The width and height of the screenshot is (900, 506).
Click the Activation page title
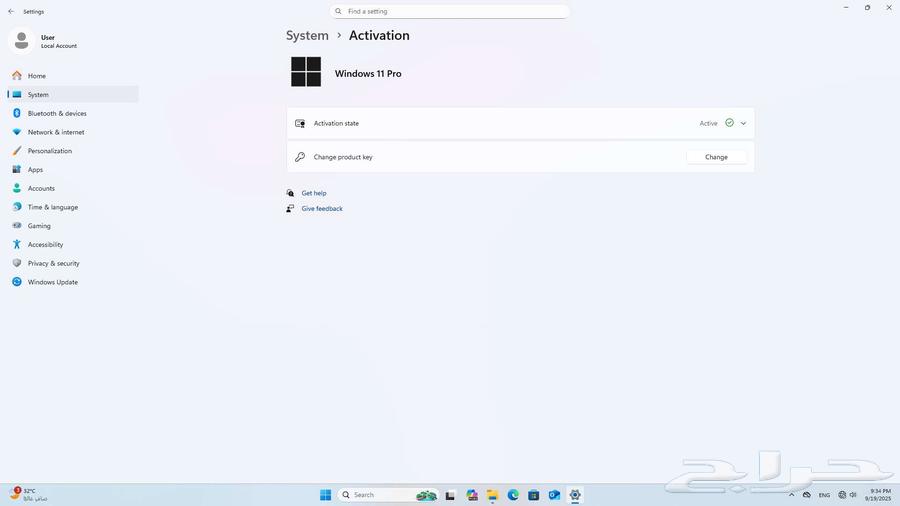[x=379, y=36]
